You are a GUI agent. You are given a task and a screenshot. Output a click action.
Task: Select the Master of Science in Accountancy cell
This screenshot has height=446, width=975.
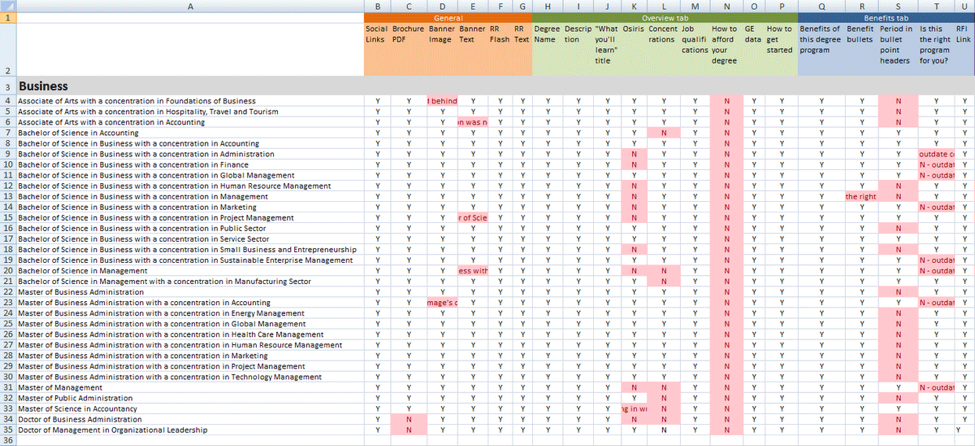(190, 408)
